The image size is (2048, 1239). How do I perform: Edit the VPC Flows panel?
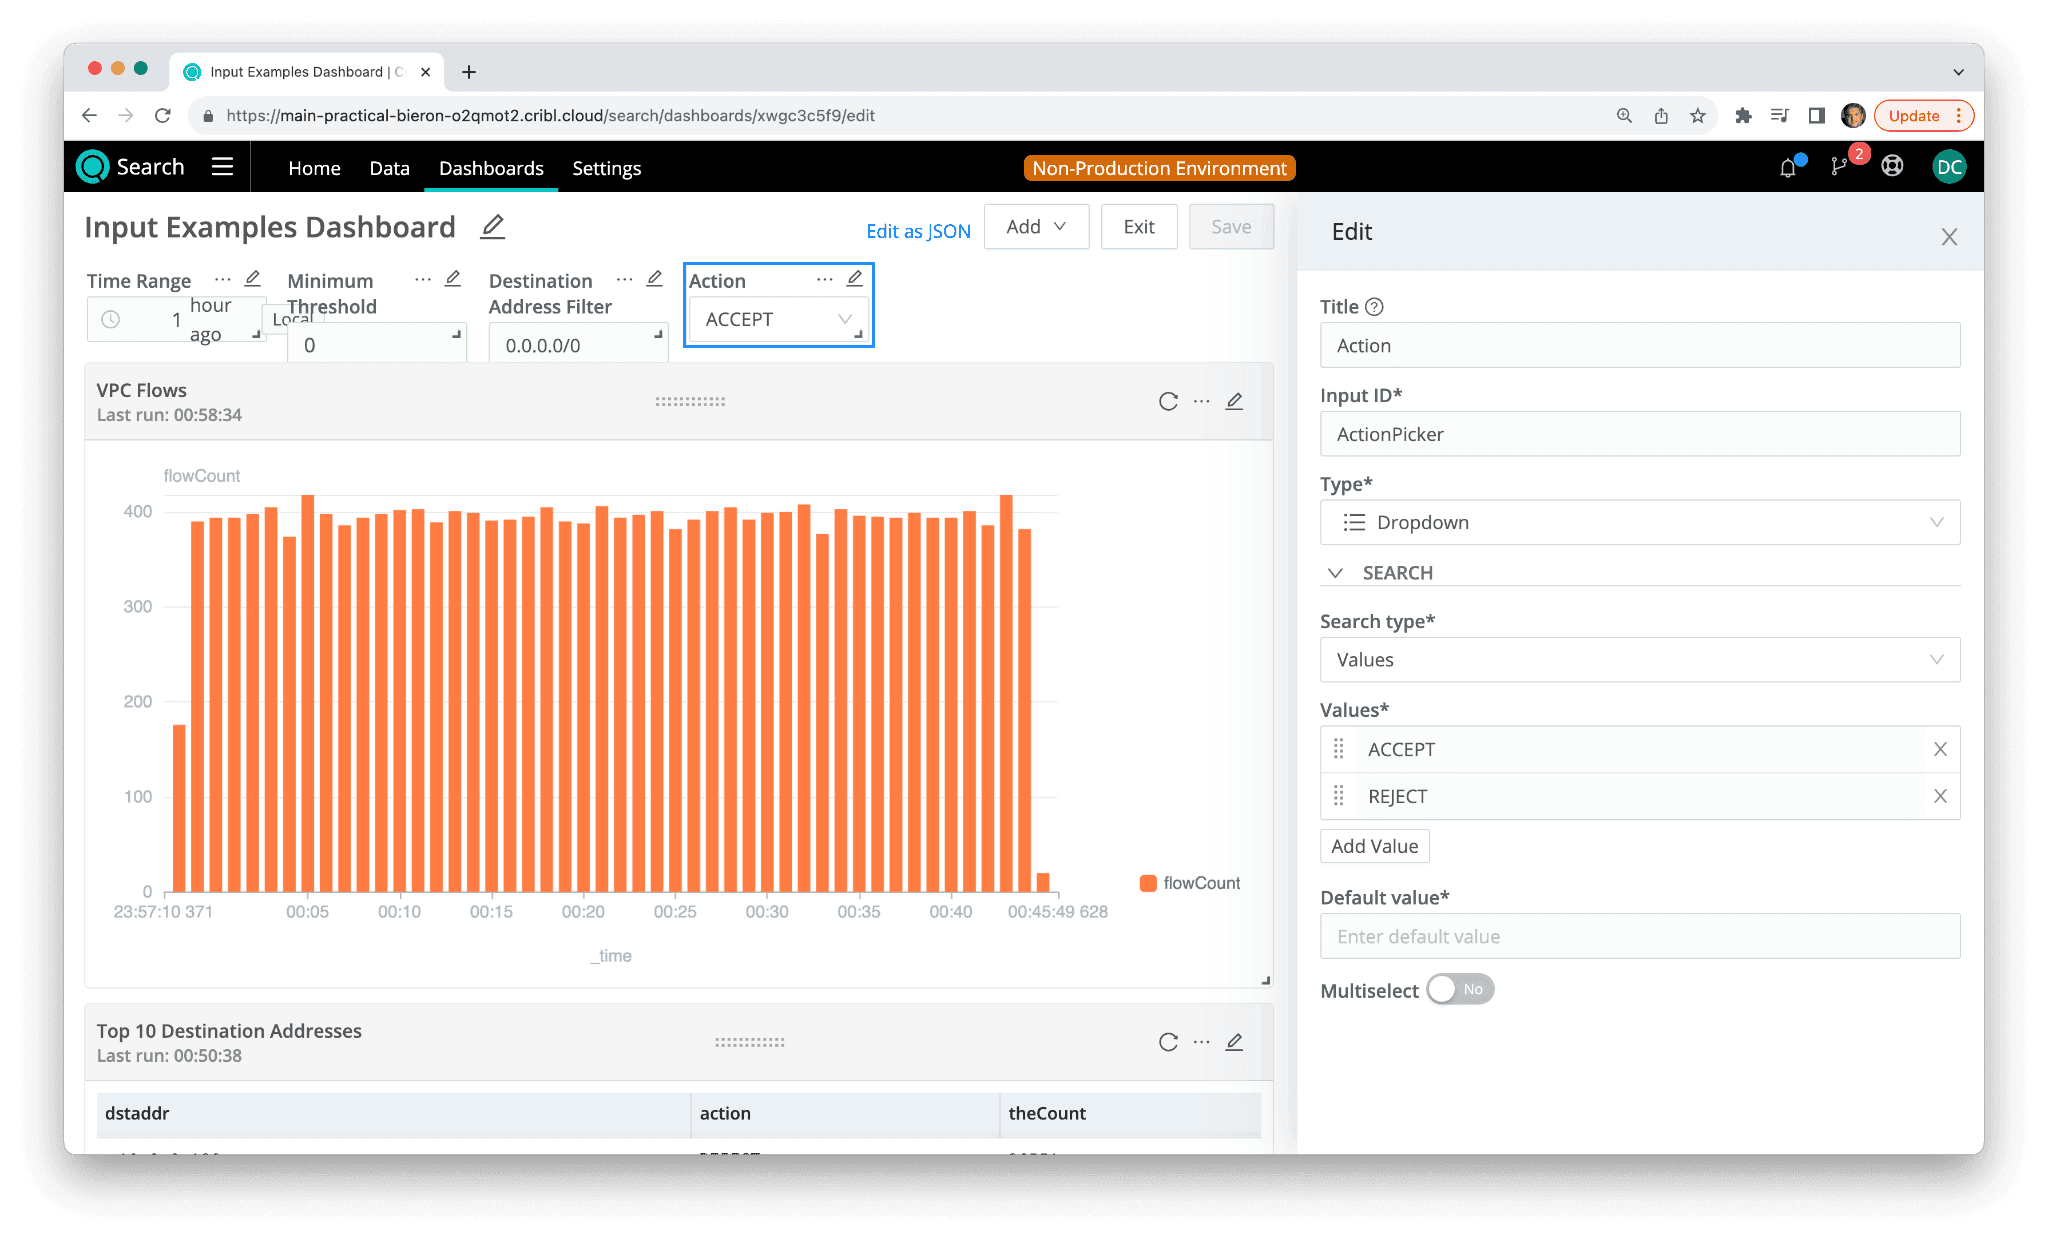click(x=1234, y=402)
